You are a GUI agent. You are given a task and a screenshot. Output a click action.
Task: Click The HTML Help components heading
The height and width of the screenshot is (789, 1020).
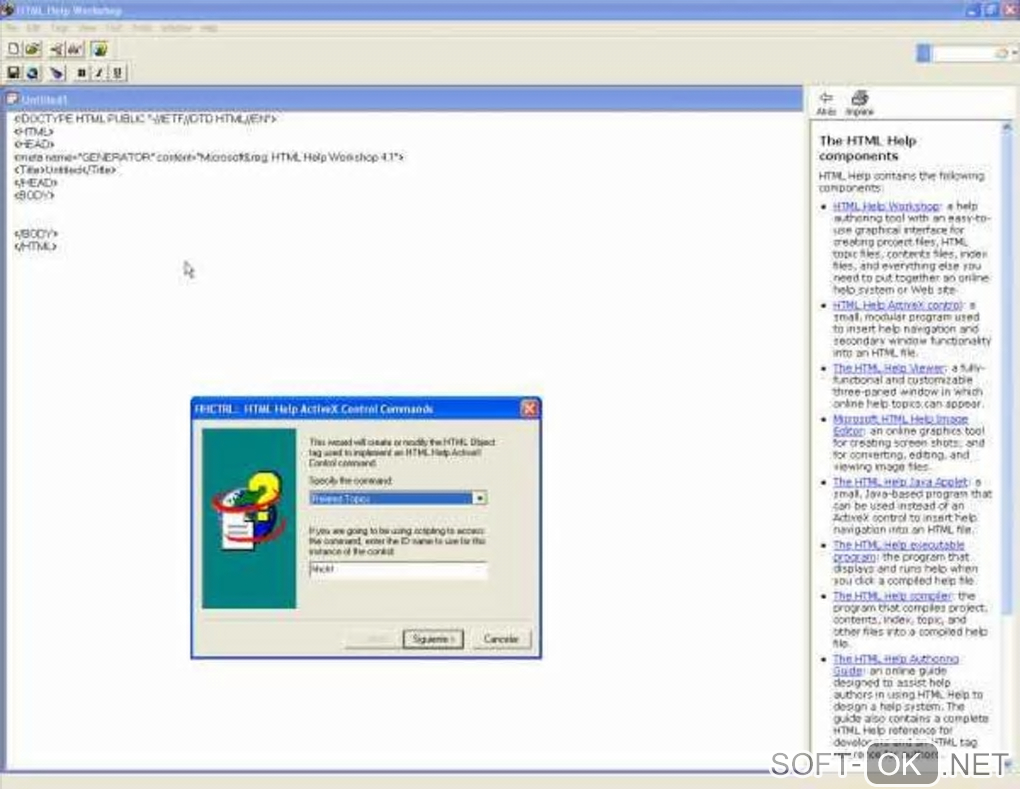tap(867, 148)
